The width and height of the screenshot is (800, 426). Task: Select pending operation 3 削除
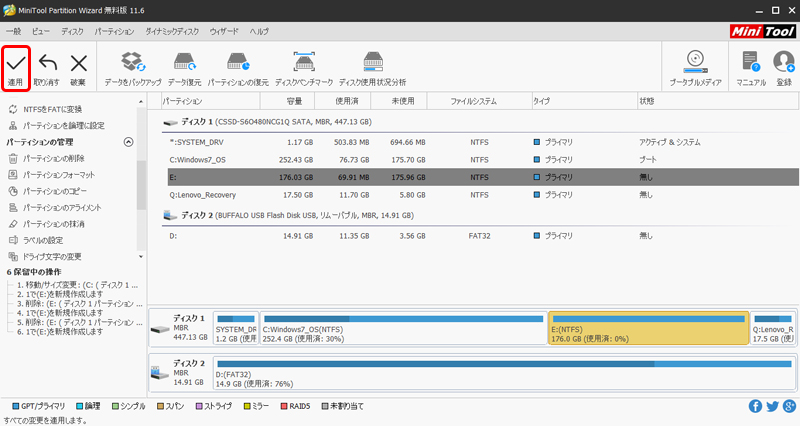click(x=80, y=304)
